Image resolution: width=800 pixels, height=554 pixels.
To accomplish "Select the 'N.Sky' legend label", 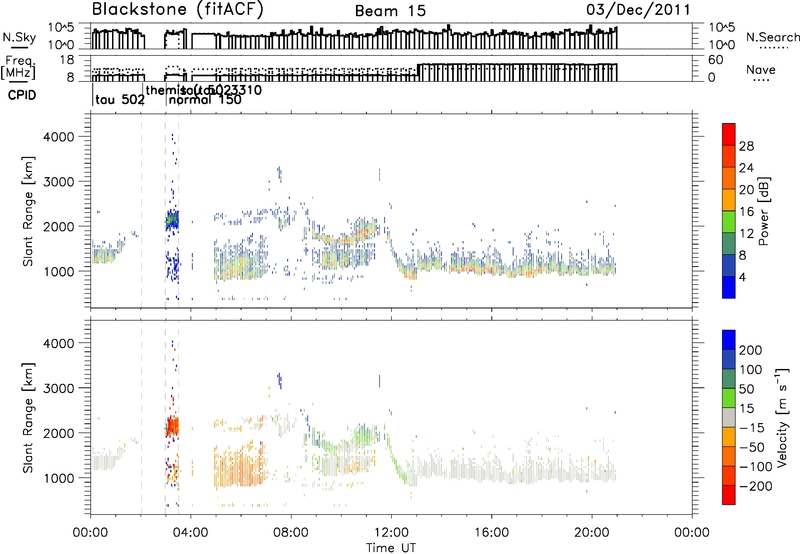I will [19, 37].
